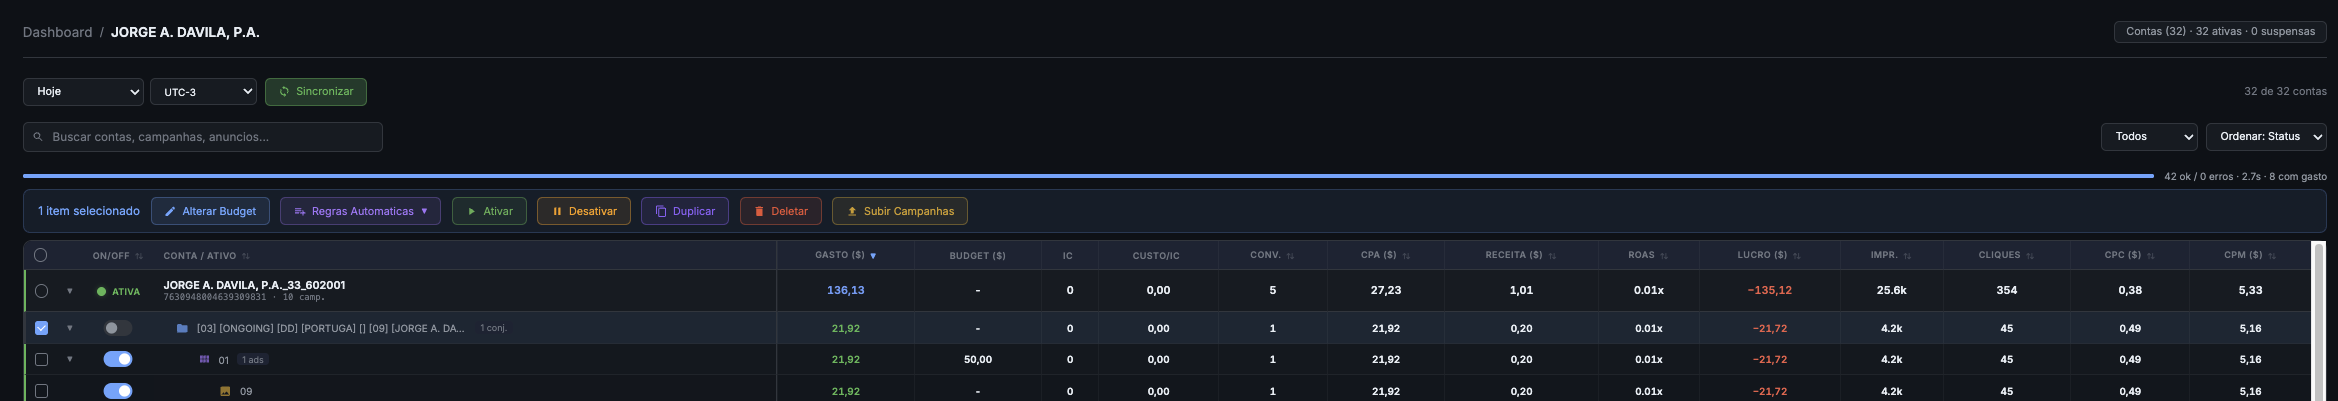Image resolution: width=2338 pixels, height=401 pixels.
Task: Click the purple ad set grid icon beside 01
Action: click(204, 360)
